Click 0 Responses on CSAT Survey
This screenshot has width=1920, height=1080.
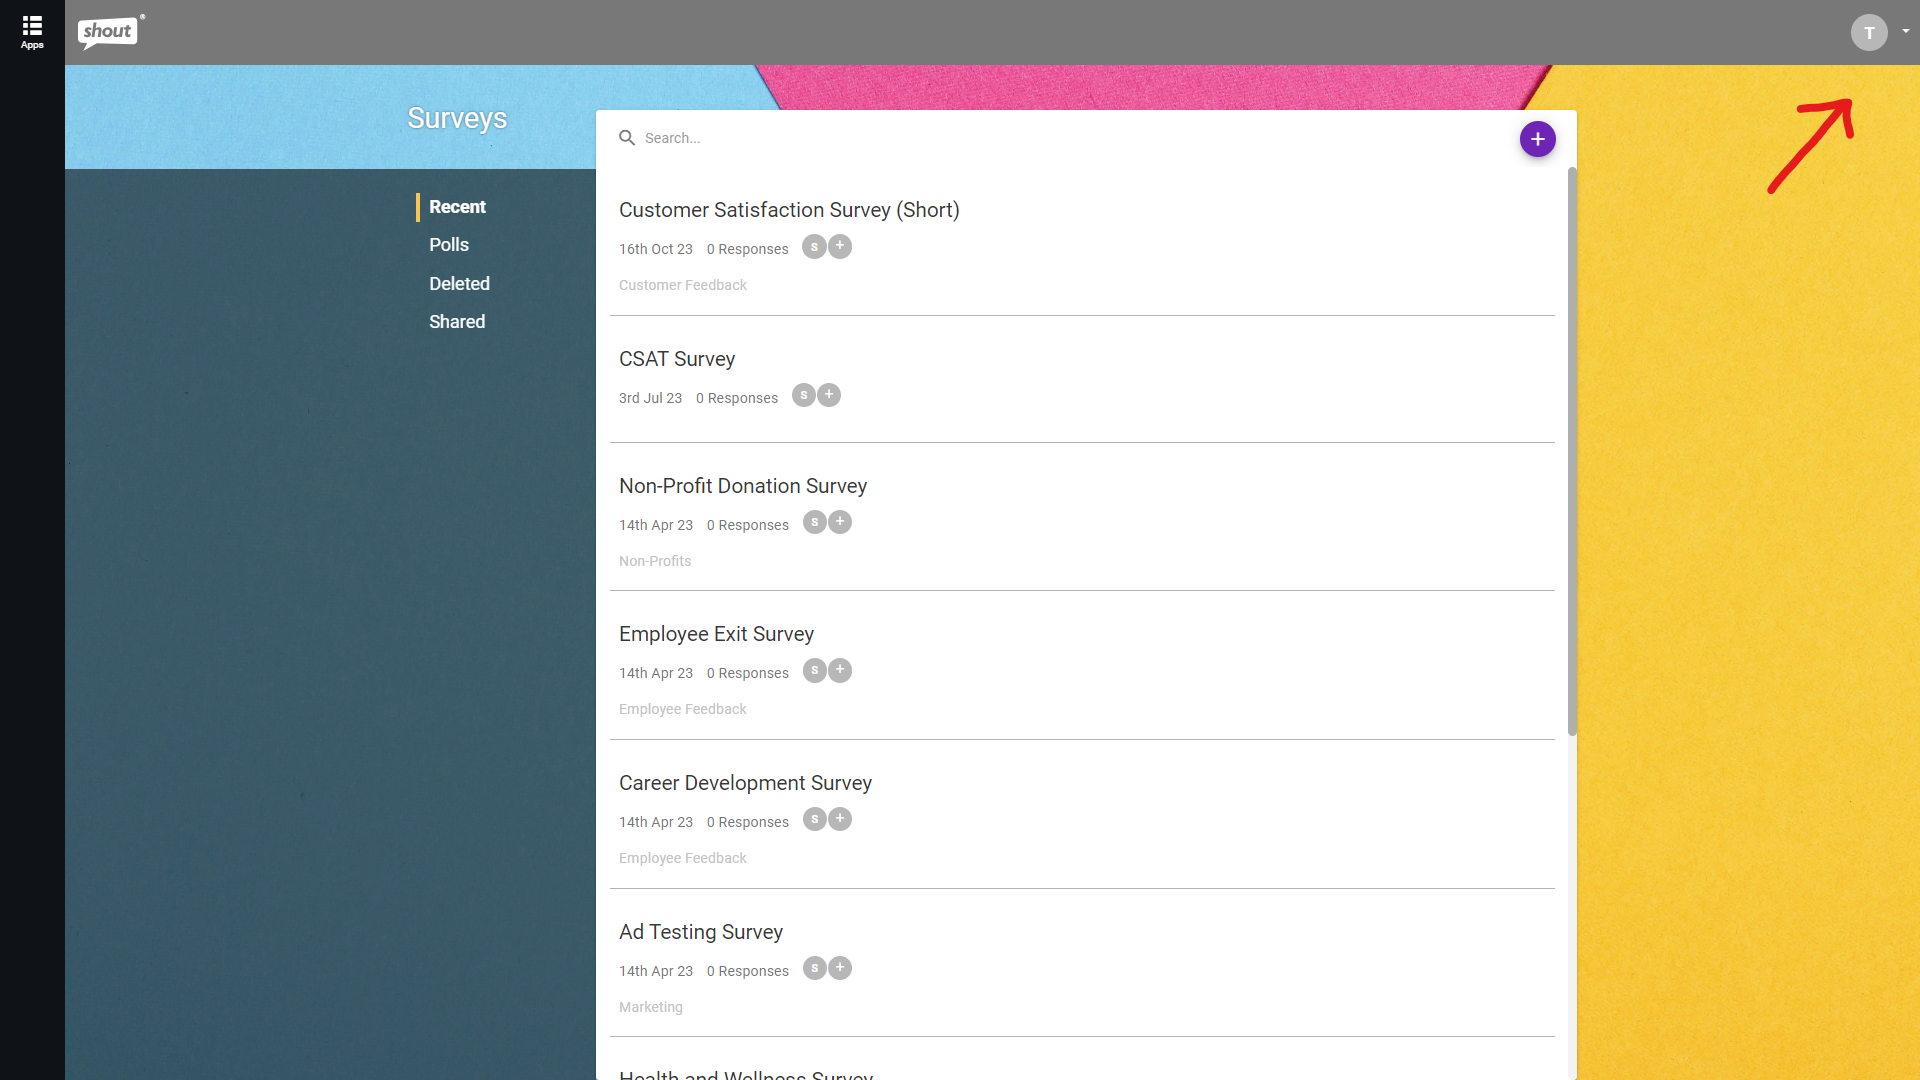pyautogui.click(x=737, y=398)
